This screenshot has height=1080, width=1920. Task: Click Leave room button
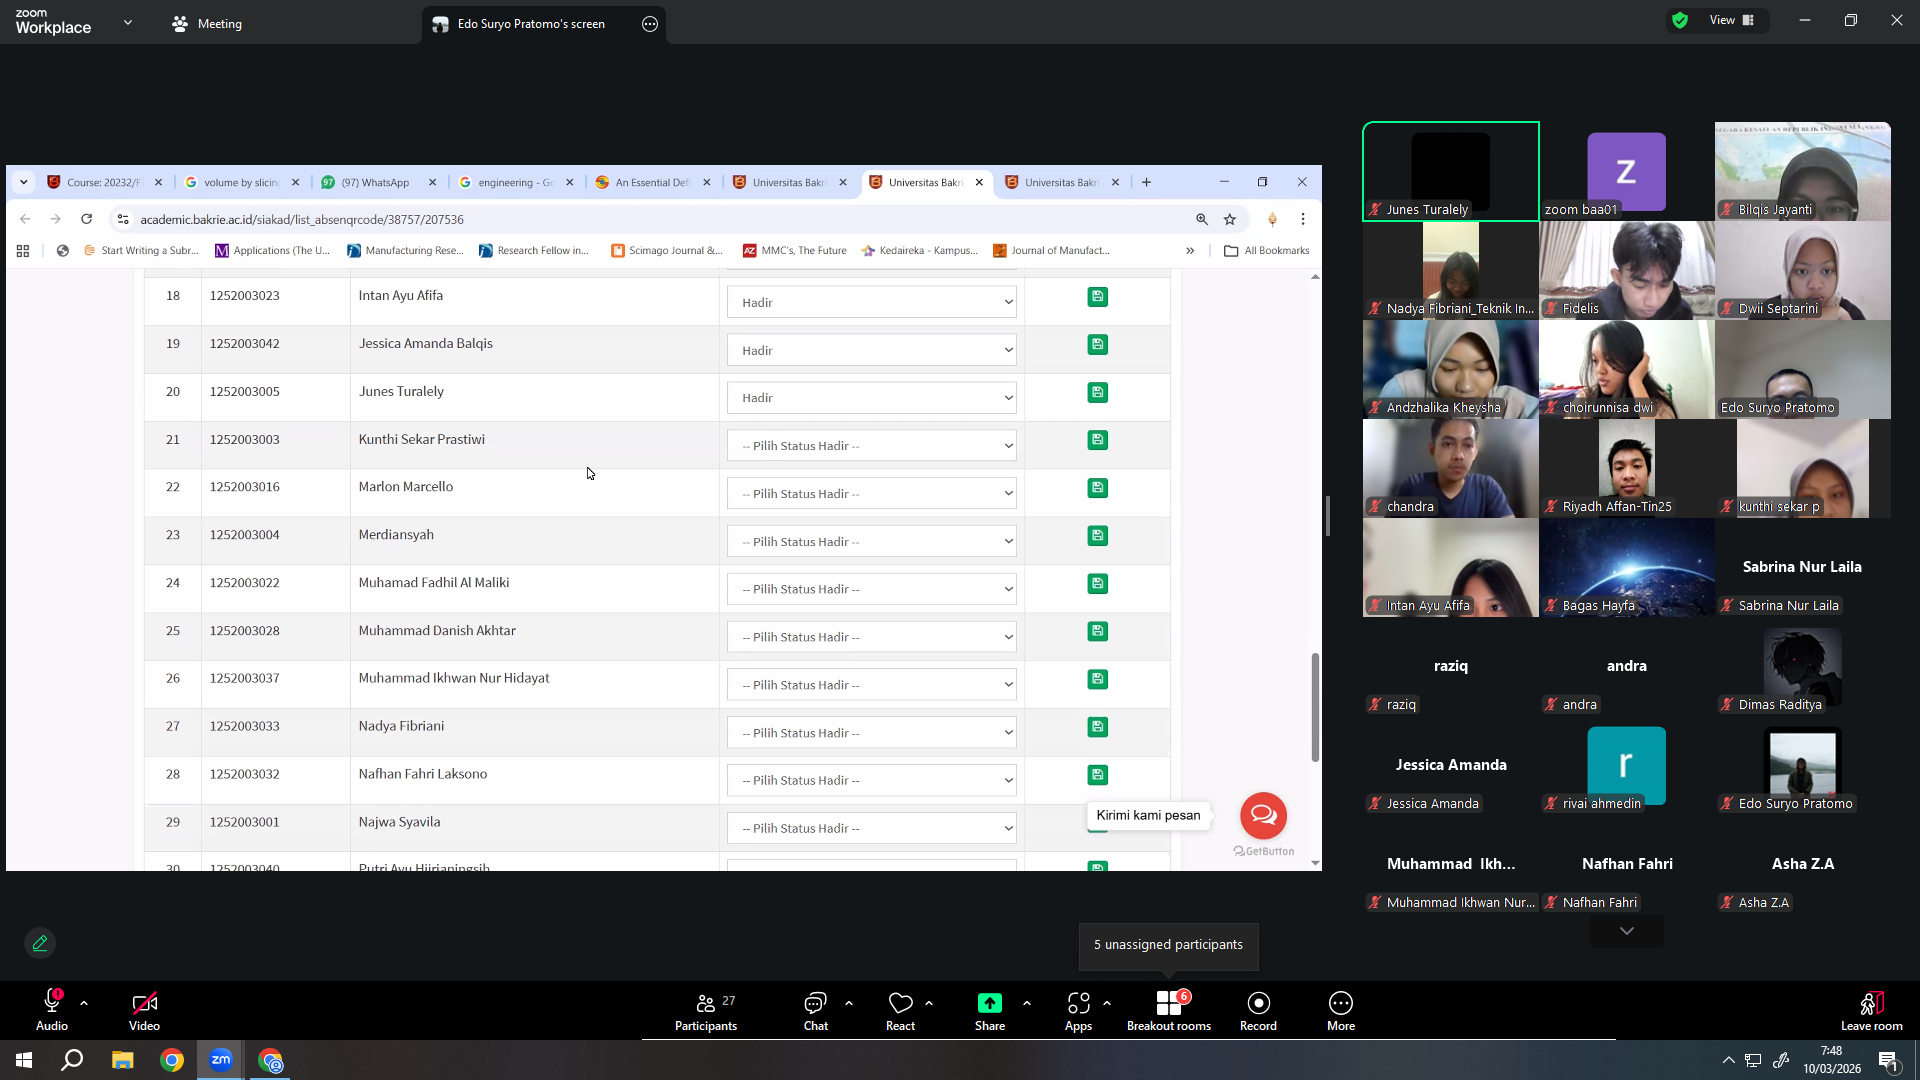pyautogui.click(x=1871, y=1011)
